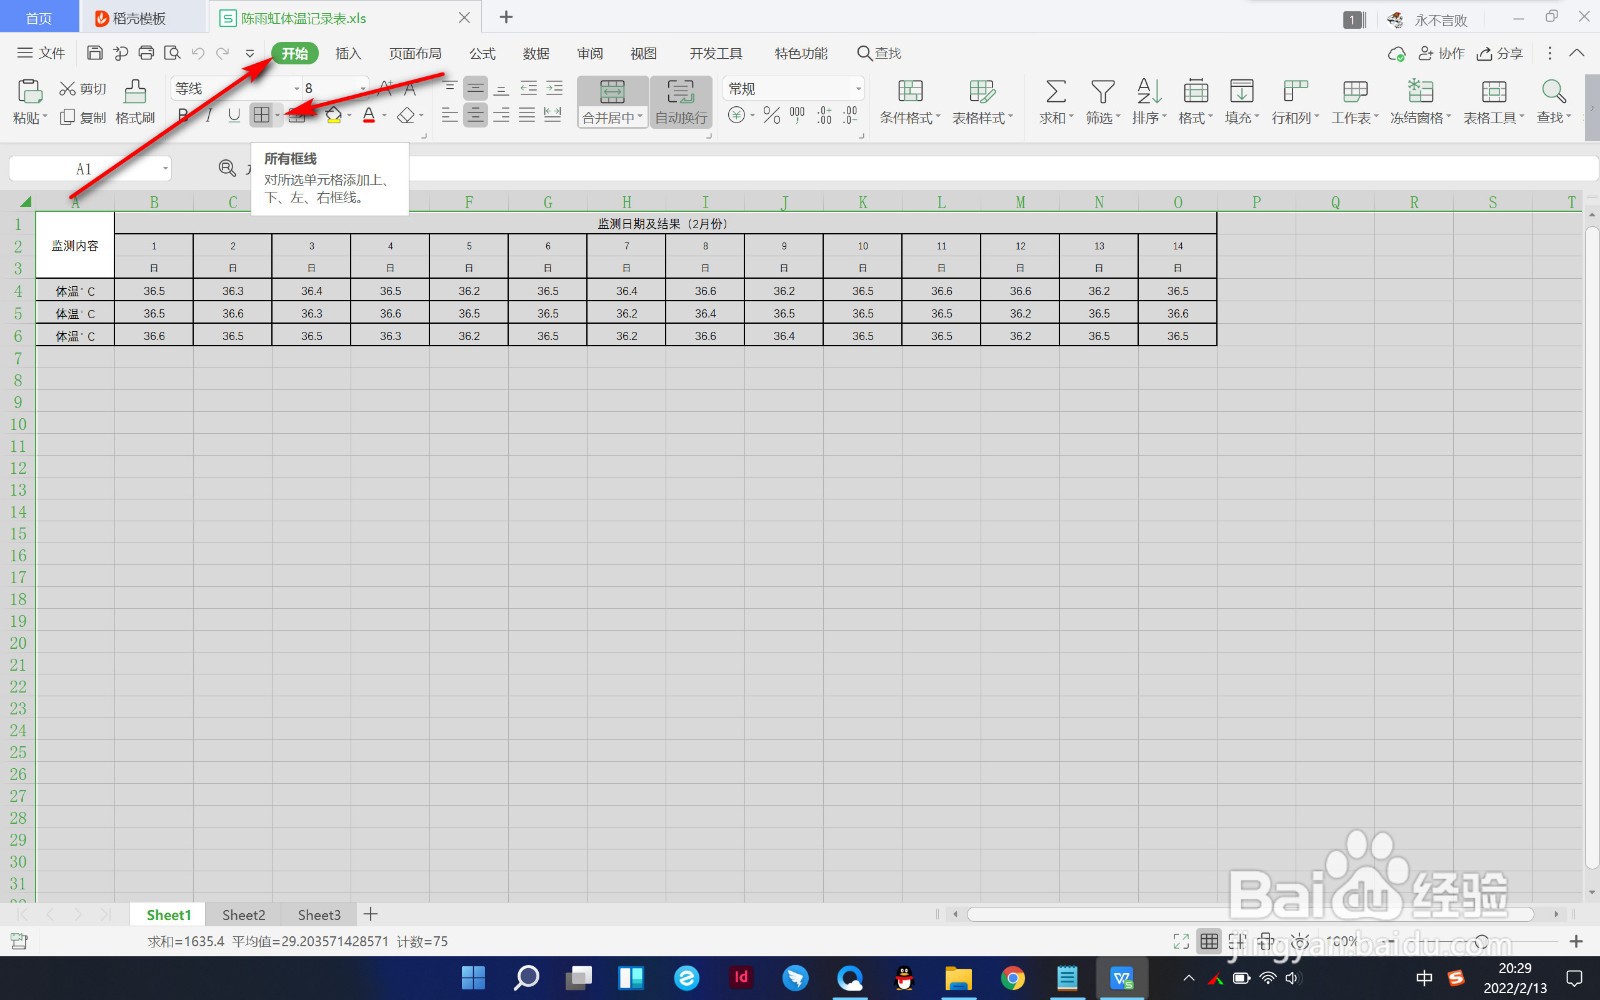The image size is (1600, 1000).
Task: Click the Rows and Columns (行和列) icon
Action: pos(1295,92)
